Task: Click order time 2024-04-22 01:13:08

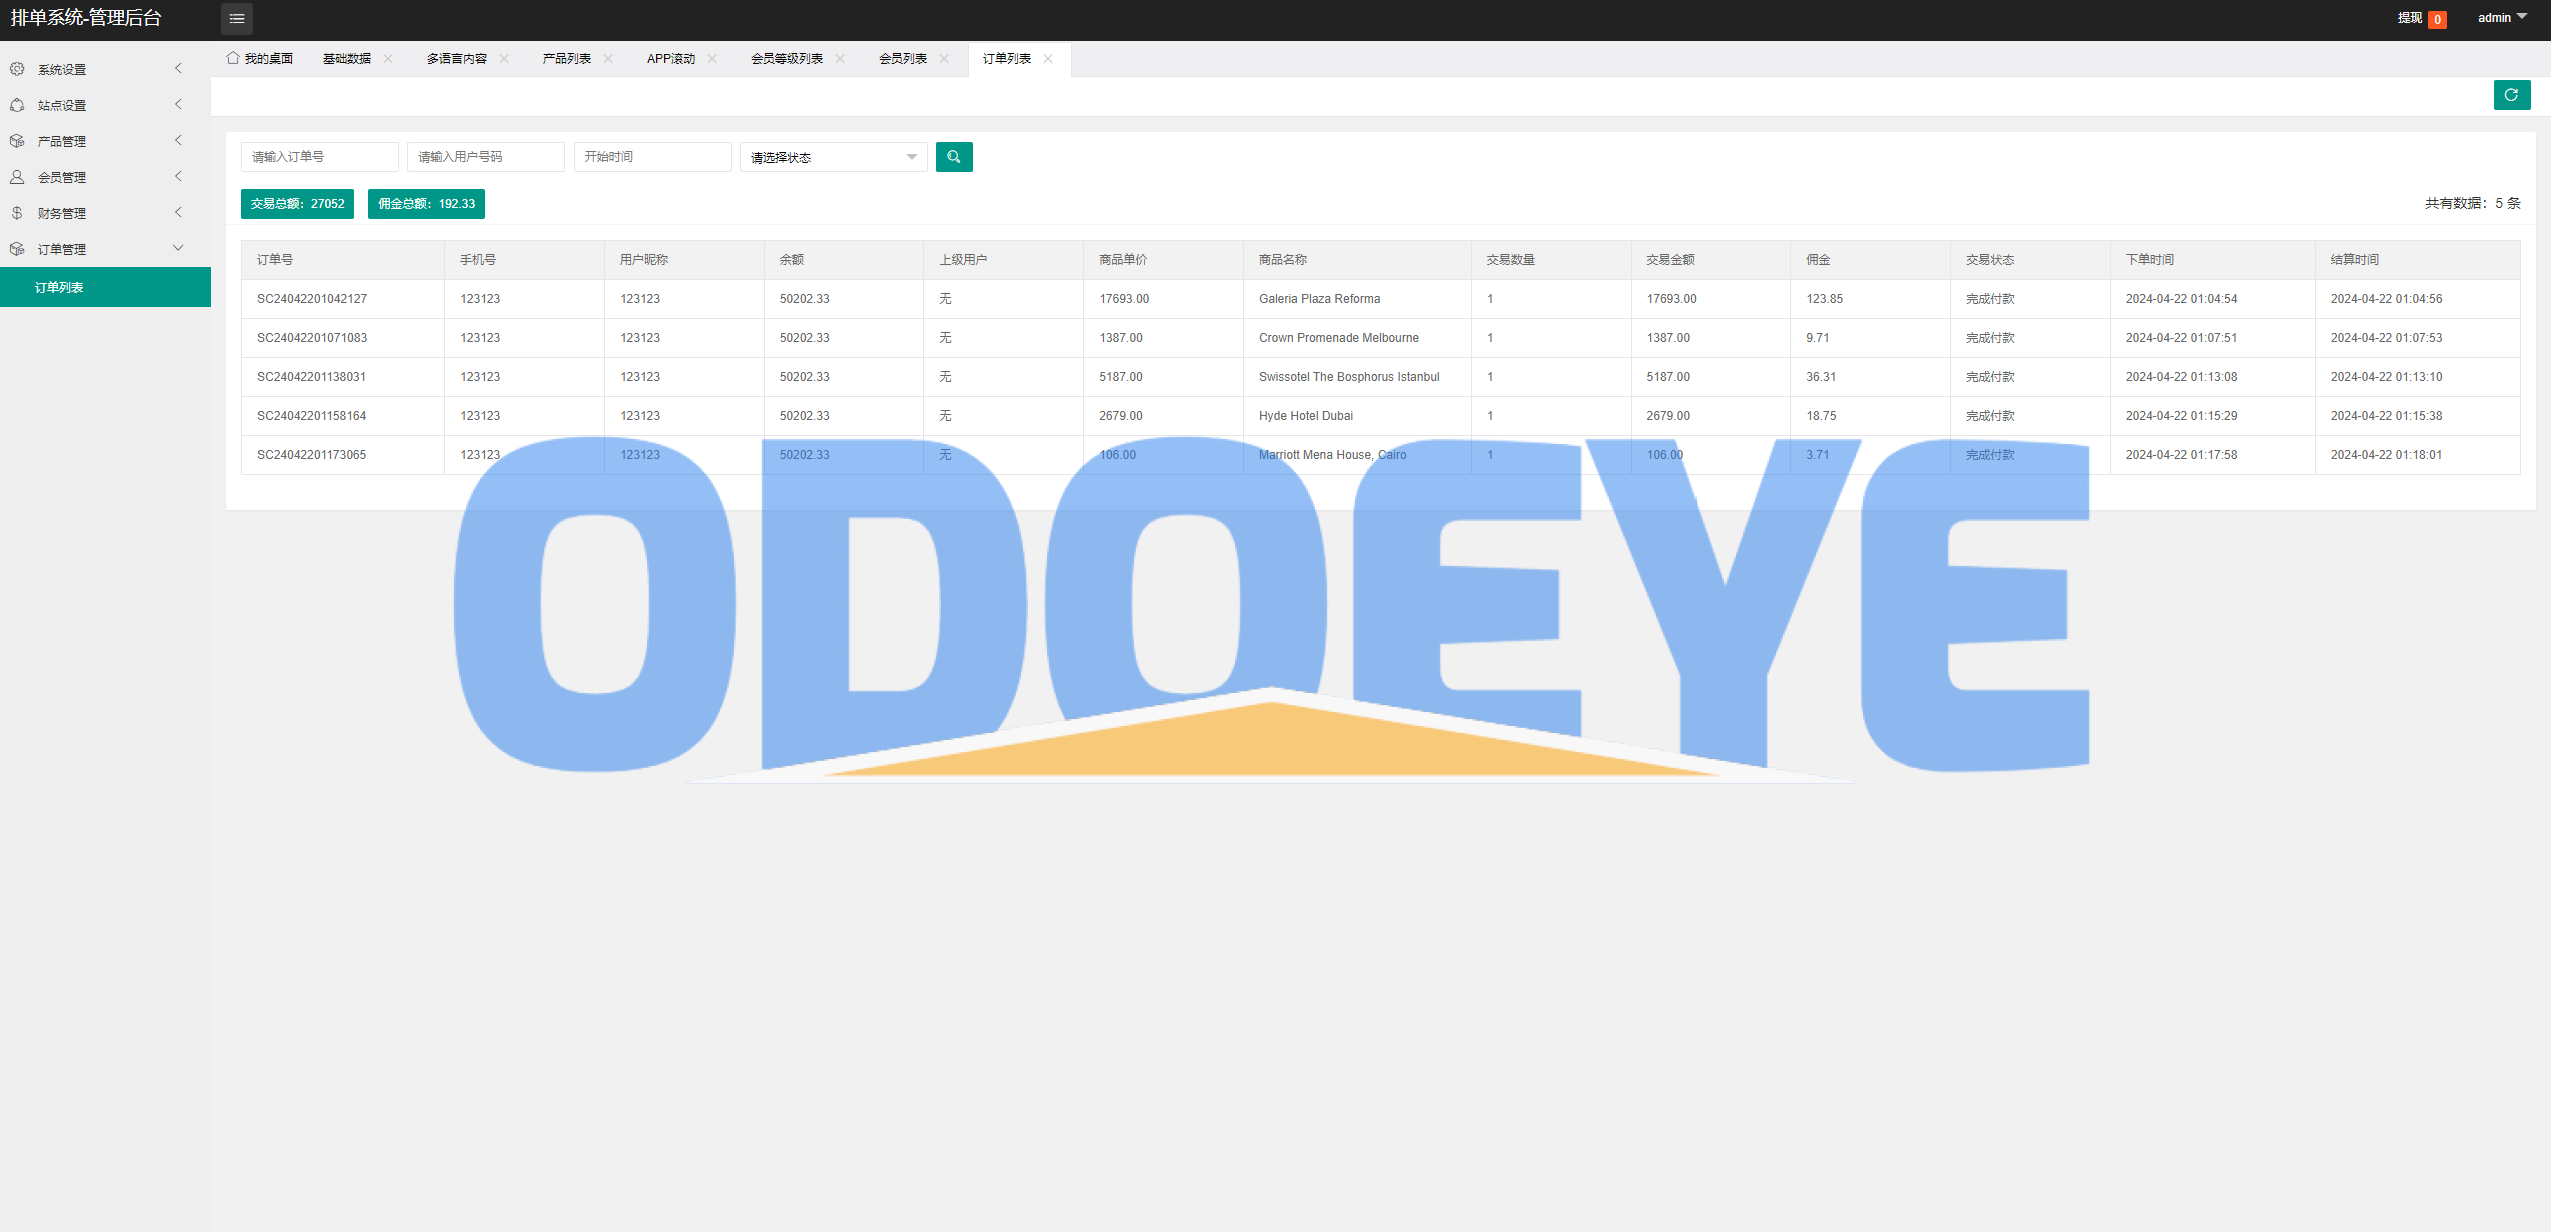Action: 2182,377
